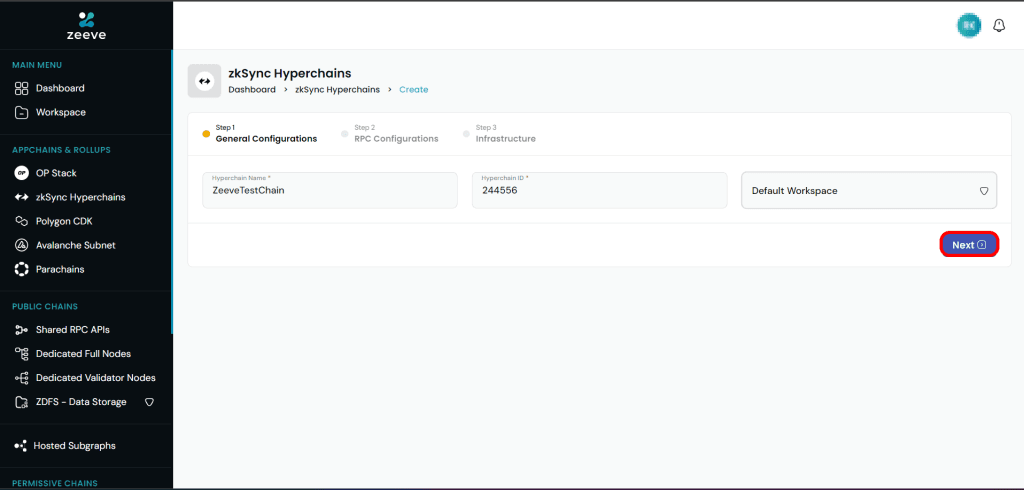Click the PUBLIC CHAINS heading
Viewport: 1024px width, 490px height.
tap(45, 306)
